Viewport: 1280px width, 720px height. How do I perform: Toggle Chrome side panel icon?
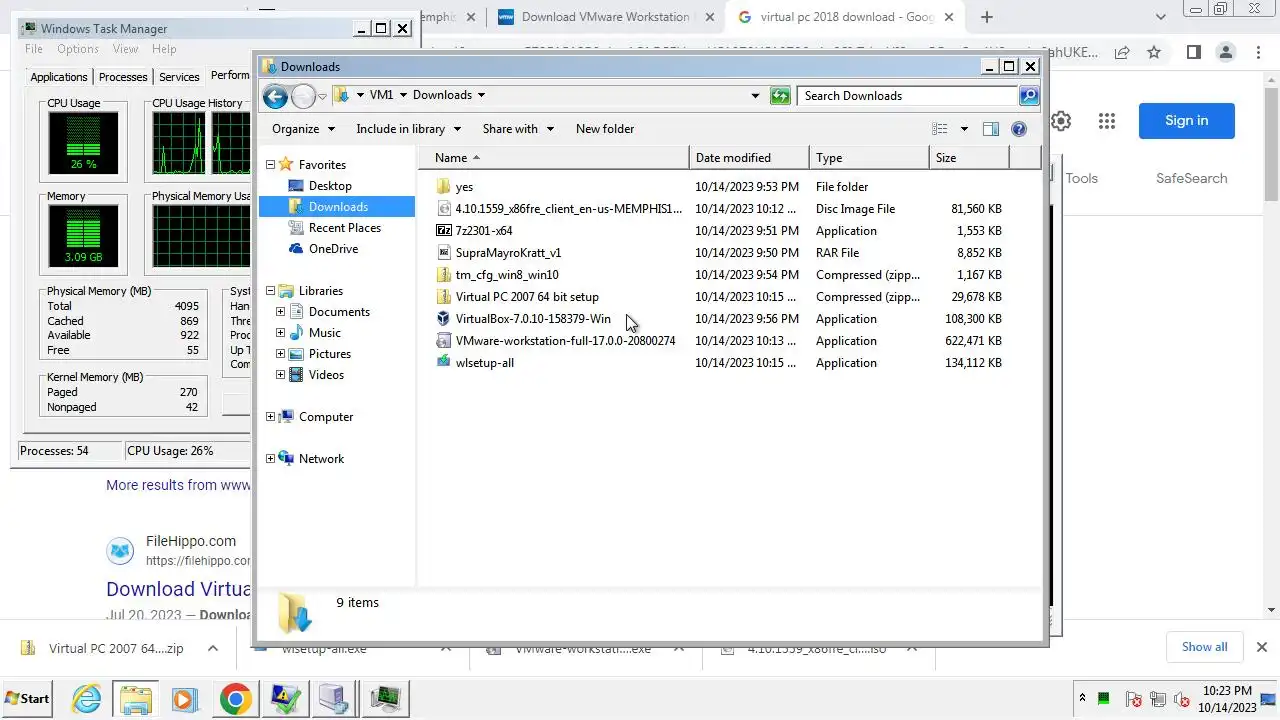(1193, 52)
